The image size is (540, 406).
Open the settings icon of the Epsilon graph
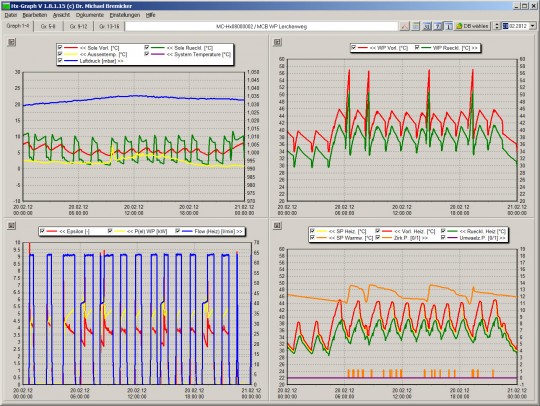[x=11, y=226]
